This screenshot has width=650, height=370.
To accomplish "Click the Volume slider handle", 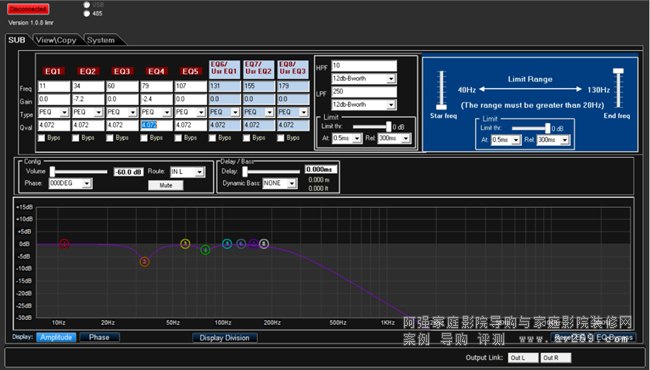I will (x=52, y=172).
